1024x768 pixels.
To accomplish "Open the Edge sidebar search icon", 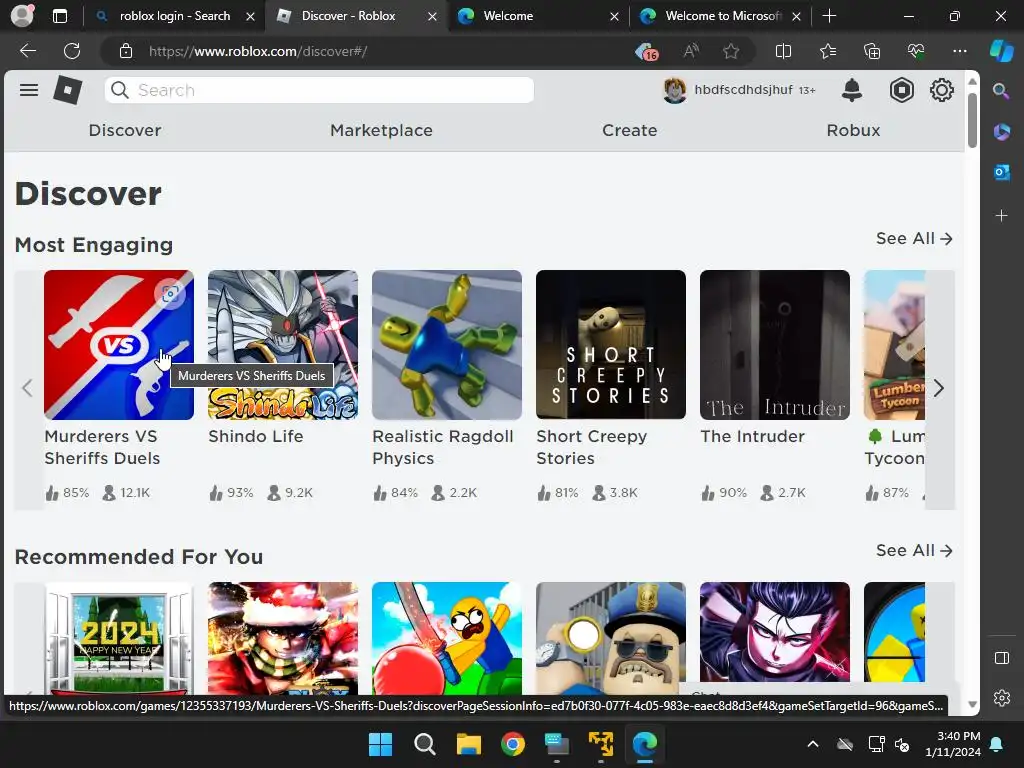I will point(1001,91).
